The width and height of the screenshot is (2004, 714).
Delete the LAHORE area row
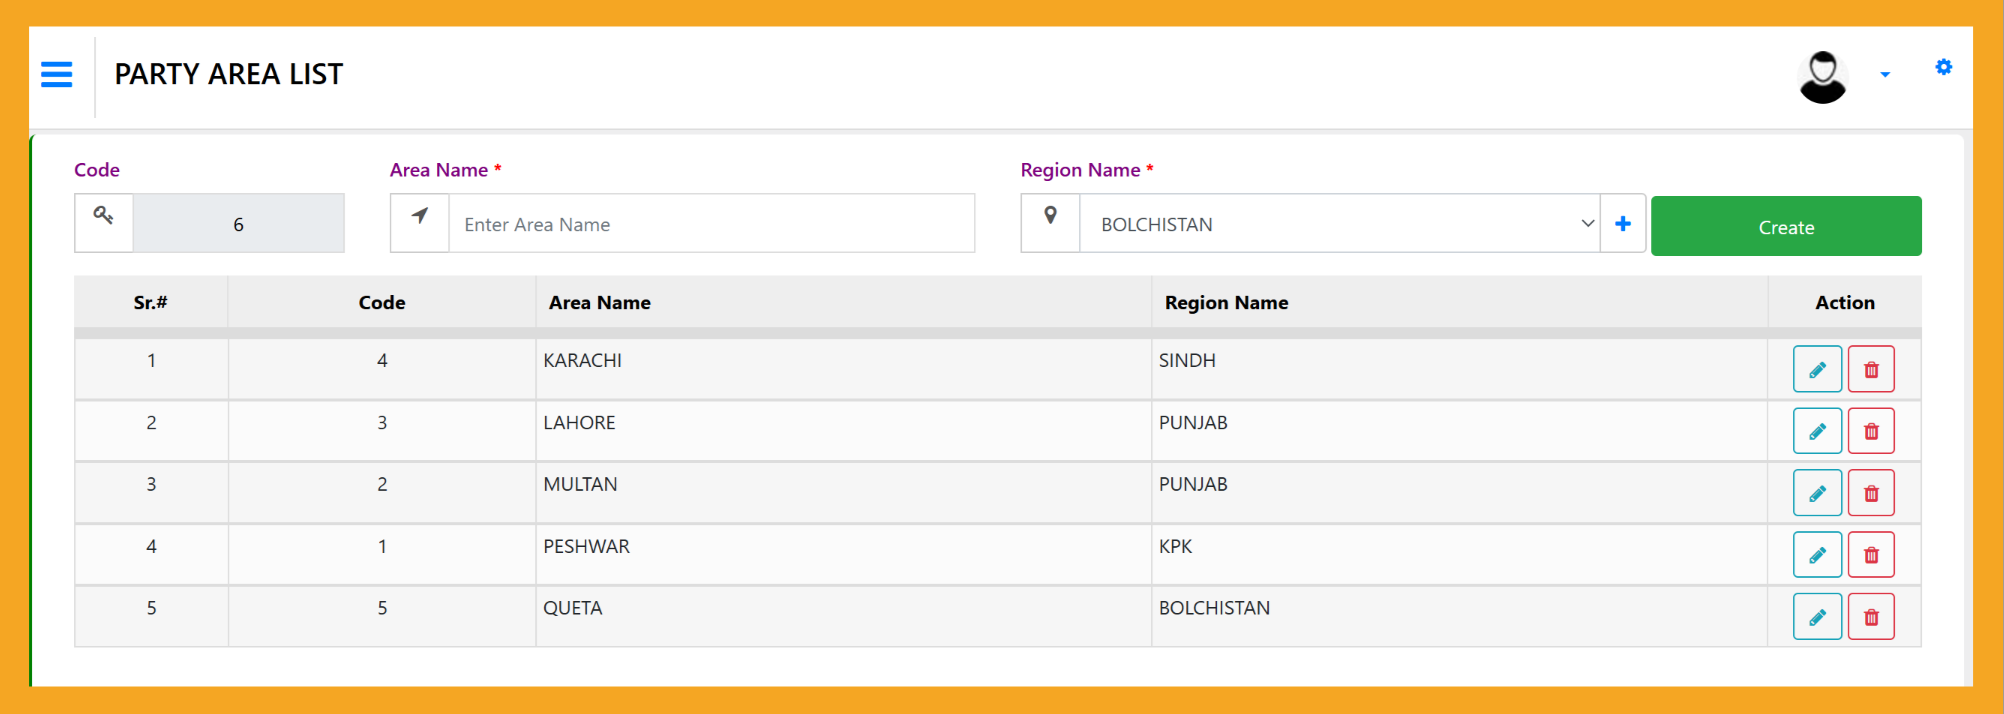click(1871, 432)
